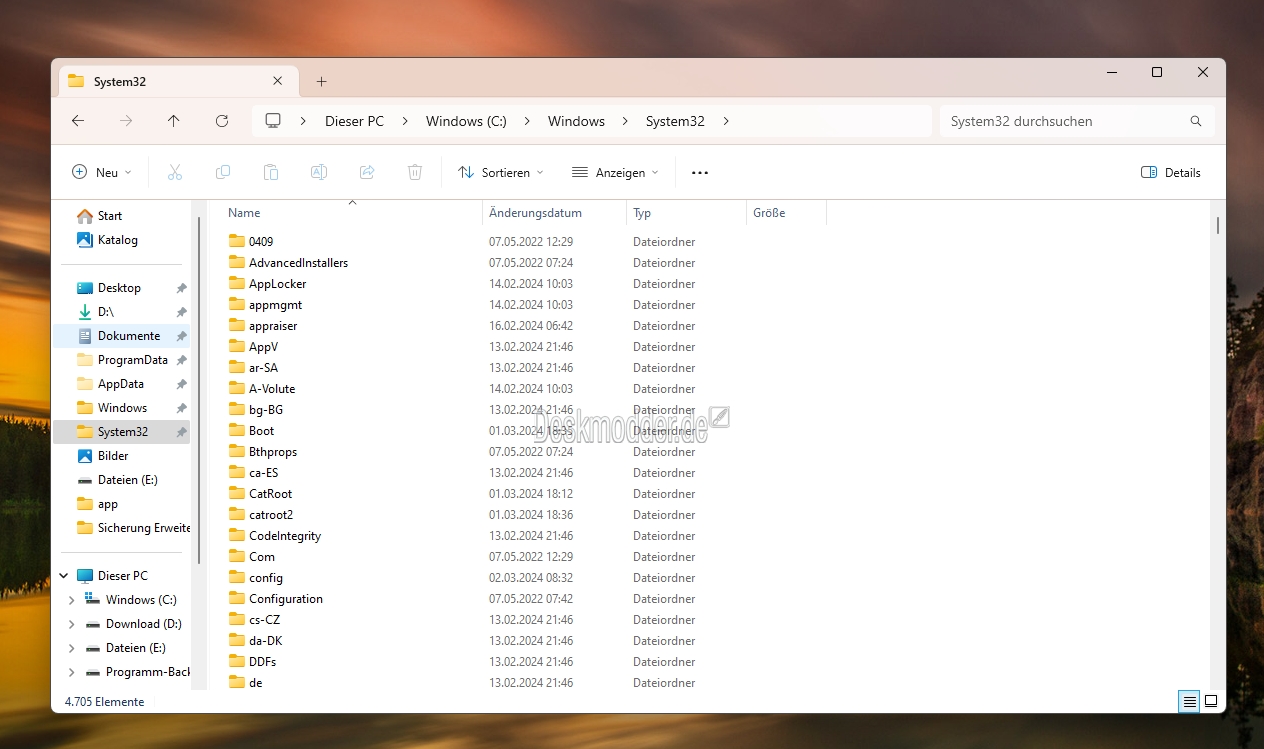Click the Delete trash icon
This screenshot has width=1264, height=749.
415,172
